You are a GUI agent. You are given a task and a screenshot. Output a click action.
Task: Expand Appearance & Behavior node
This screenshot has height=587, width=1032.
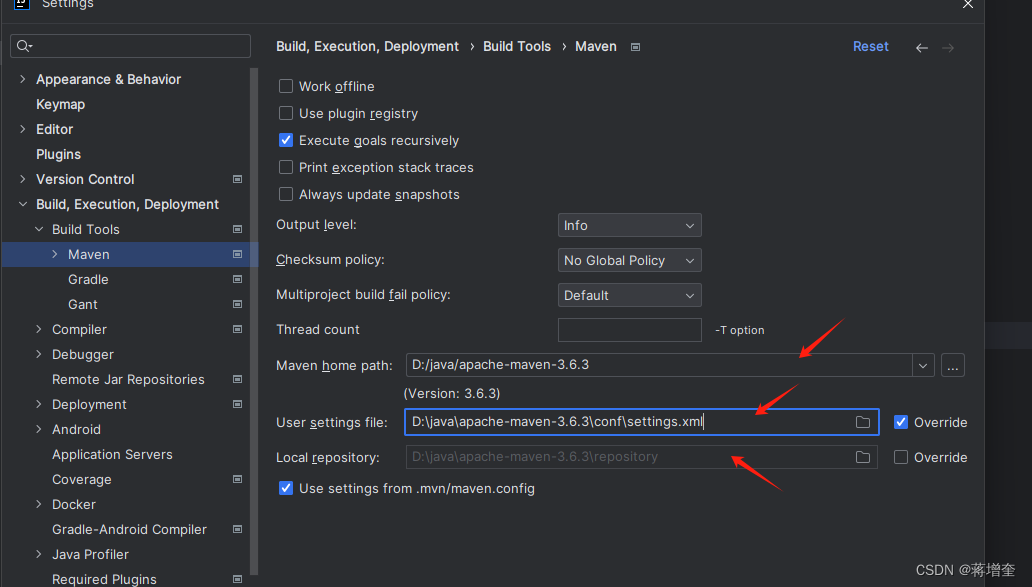pyautogui.click(x=22, y=79)
